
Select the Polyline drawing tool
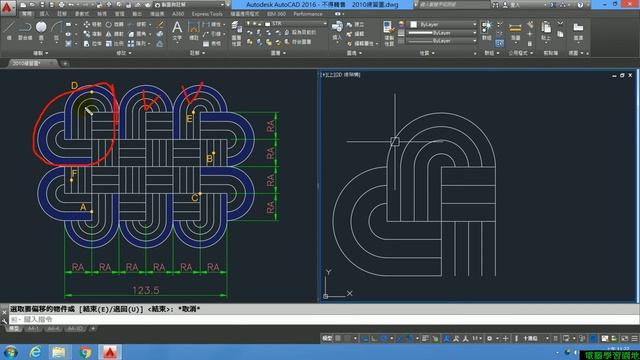[25, 31]
